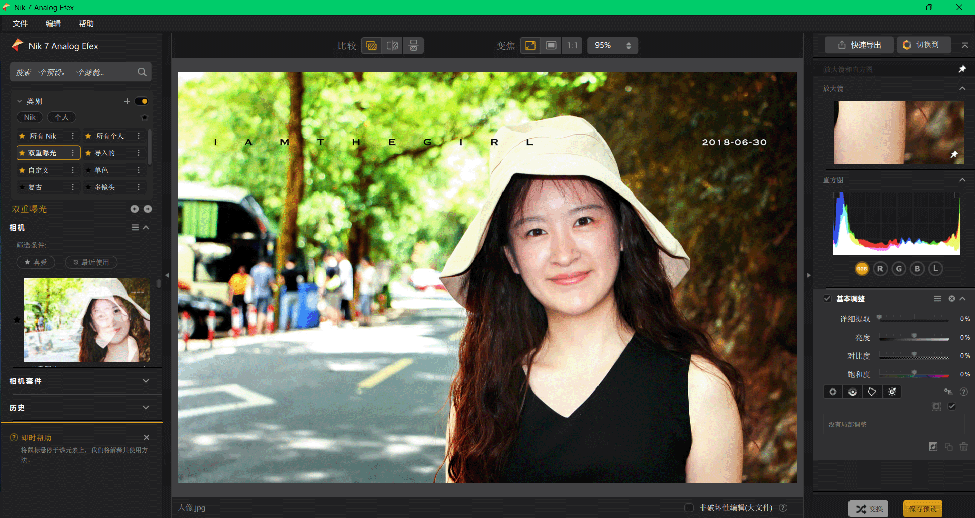Toggle favorite star on 单色 category
This screenshot has width=975, height=518.
(89, 170)
